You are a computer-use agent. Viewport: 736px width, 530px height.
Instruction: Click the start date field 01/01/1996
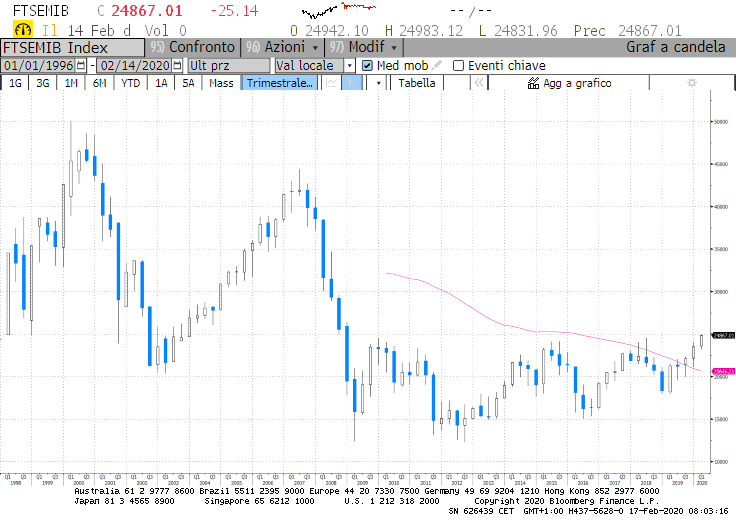(38, 65)
